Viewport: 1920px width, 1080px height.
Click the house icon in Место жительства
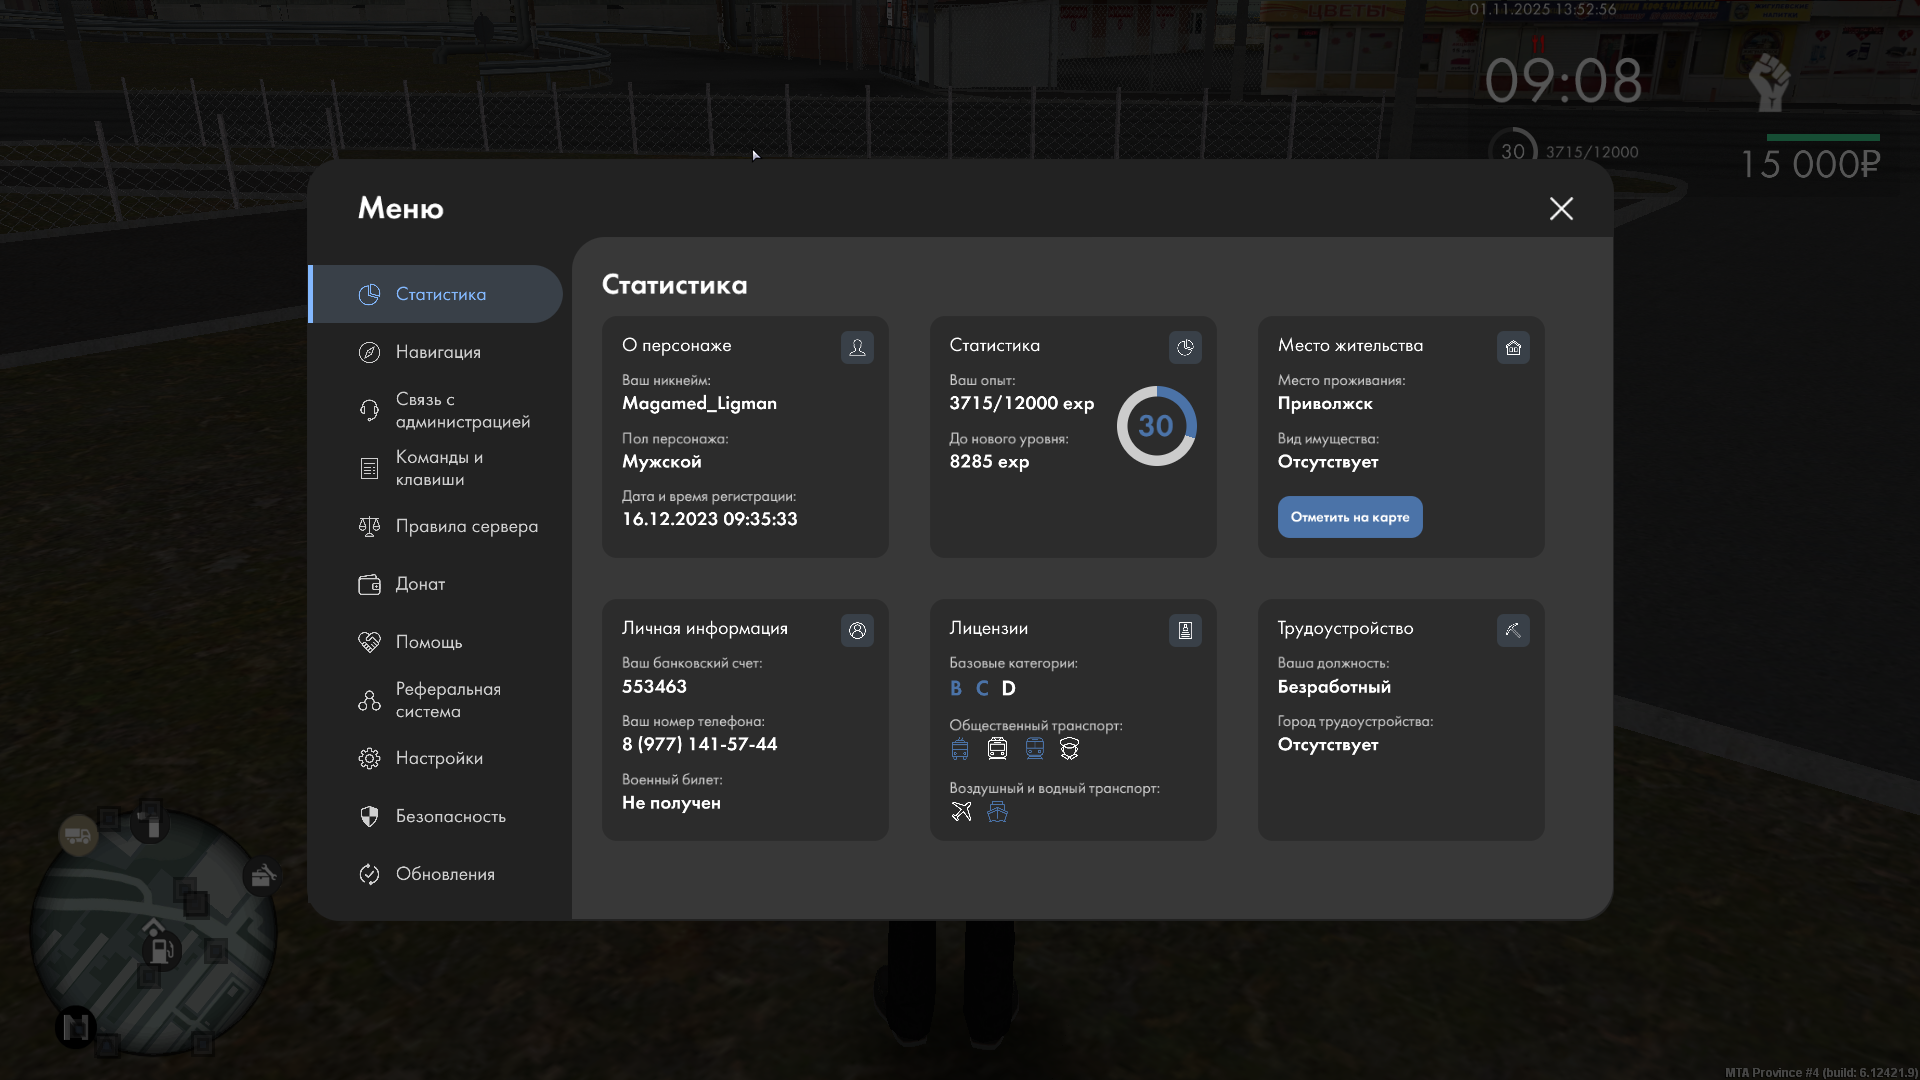tap(1513, 347)
